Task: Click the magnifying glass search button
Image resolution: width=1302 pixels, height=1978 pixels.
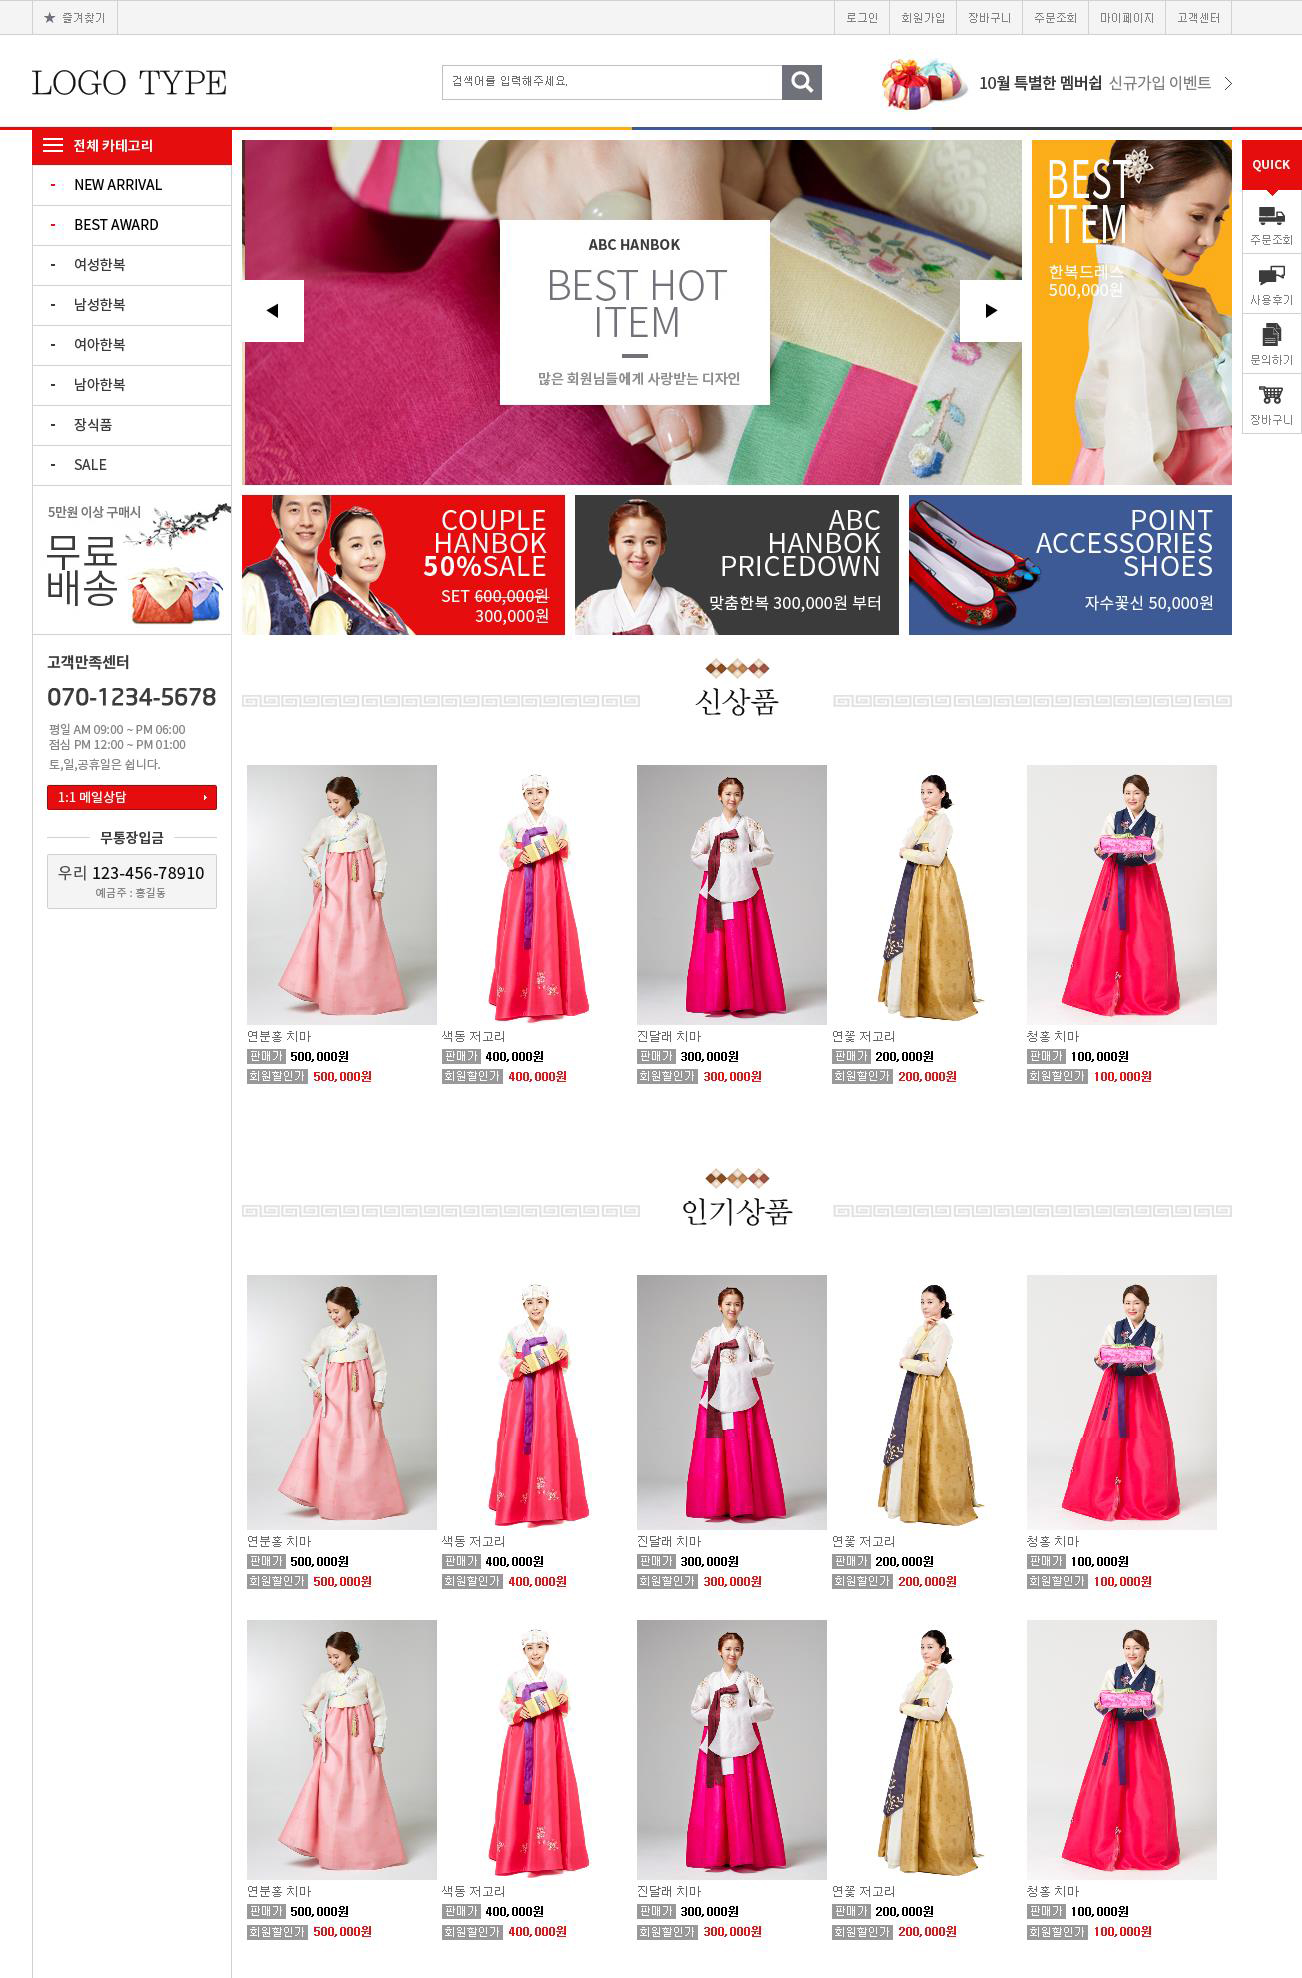Action: [x=801, y=82]
